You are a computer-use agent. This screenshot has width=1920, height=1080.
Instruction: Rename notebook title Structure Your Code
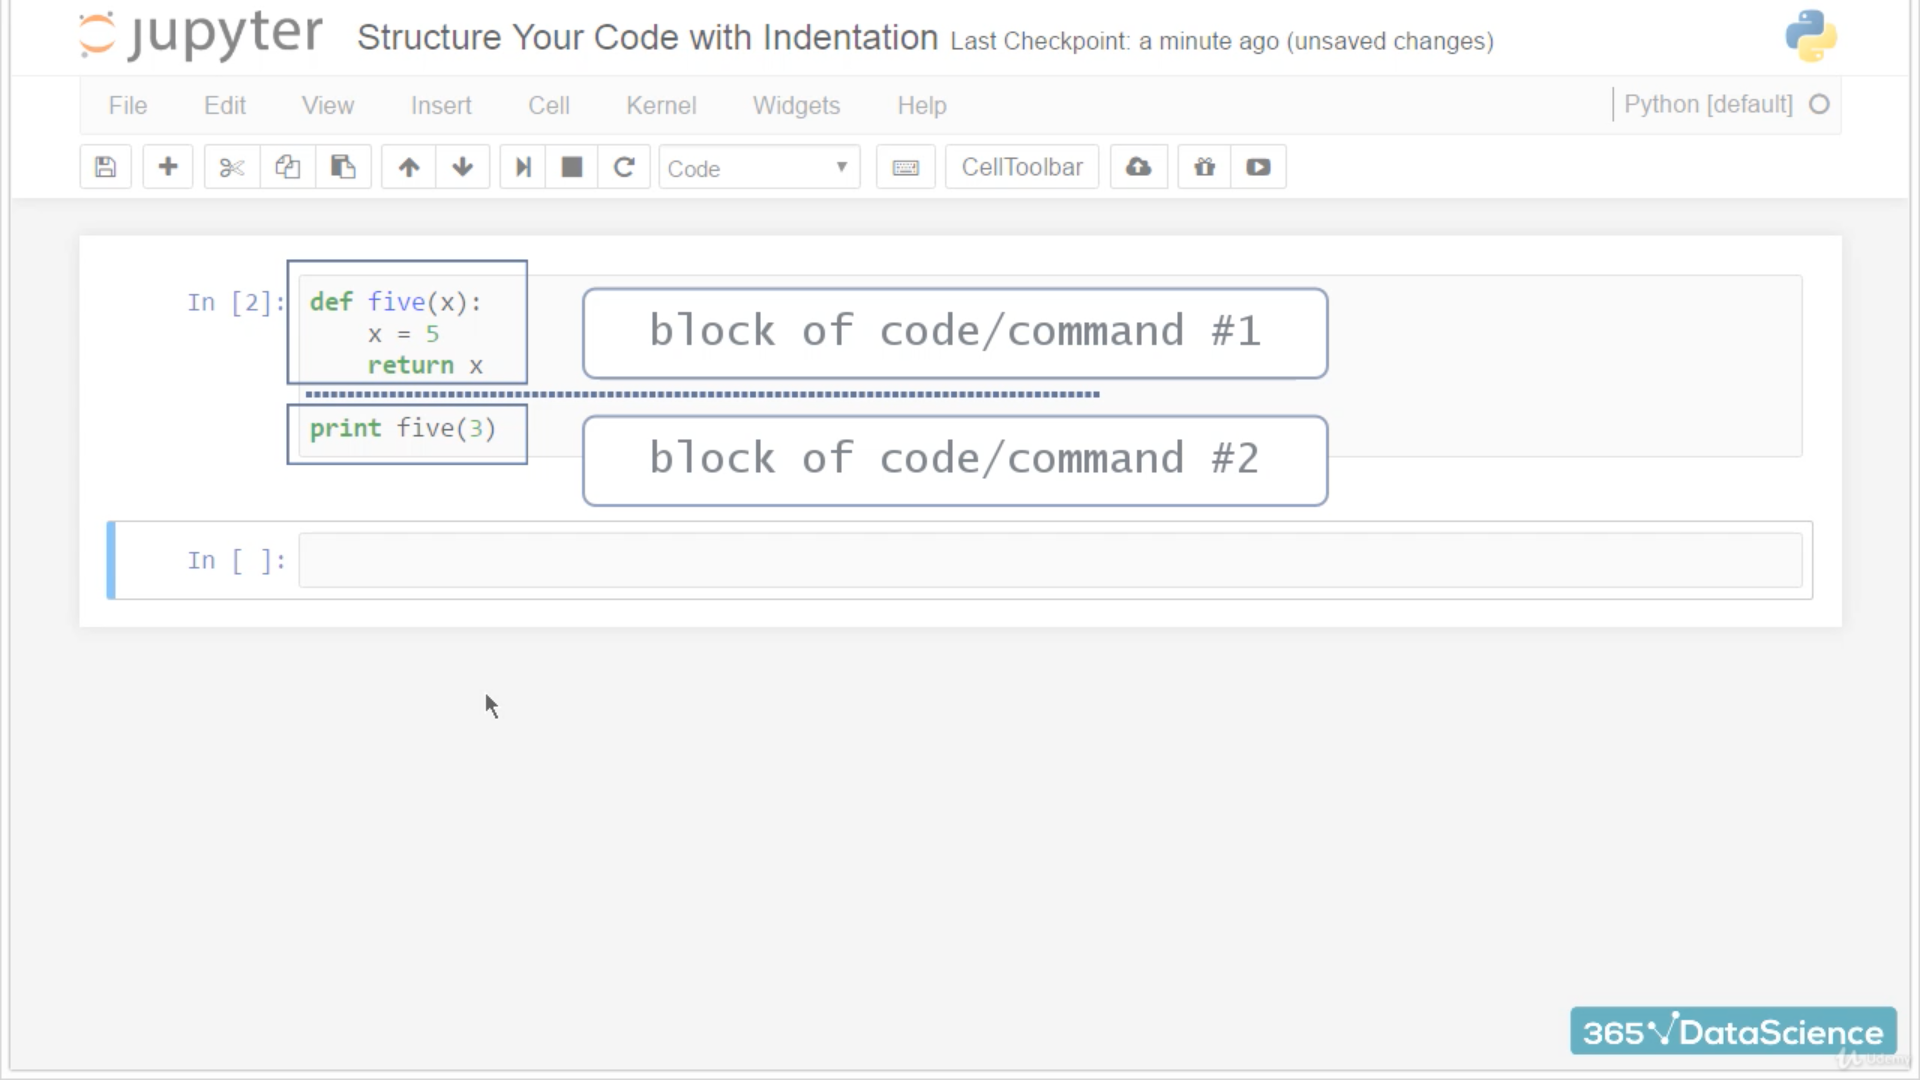pyautogui.click(x=647, y=38)
